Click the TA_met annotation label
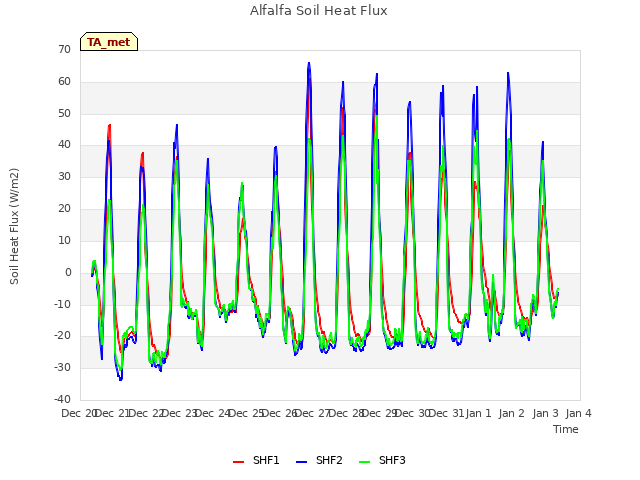Screen dimensions: 640x480 [x=109, y=42]
